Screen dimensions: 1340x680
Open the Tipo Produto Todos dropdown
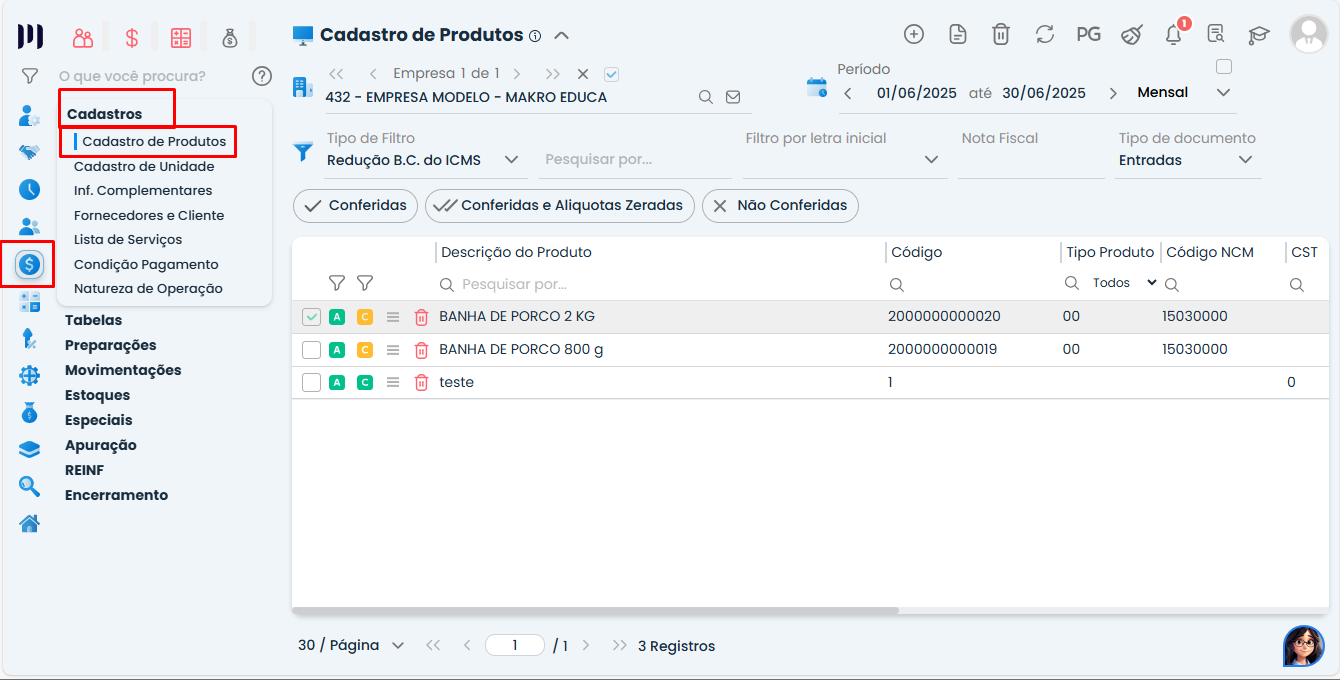click(x=1124, y=283)
